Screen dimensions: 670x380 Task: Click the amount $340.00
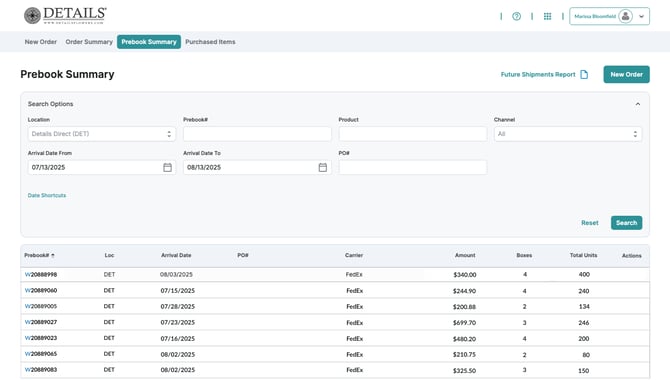click(465, 275)
